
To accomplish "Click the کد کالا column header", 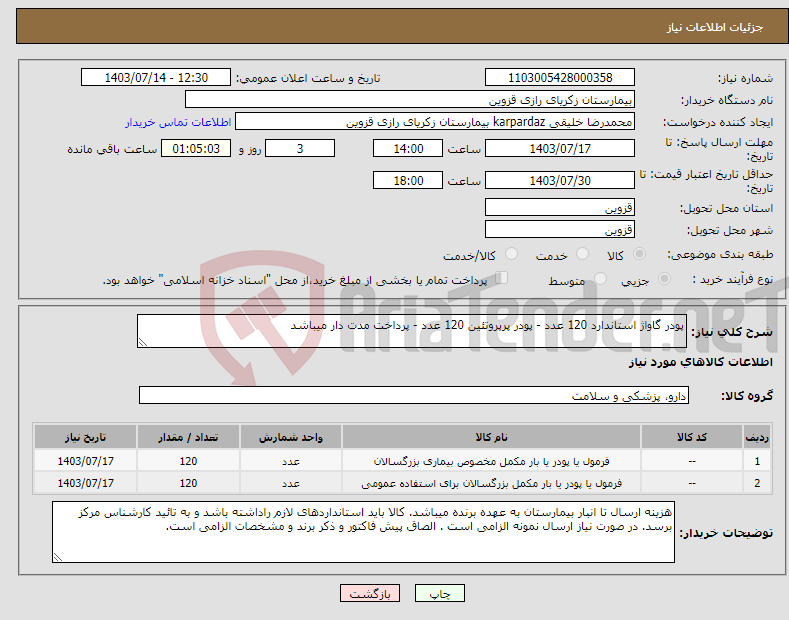I will pos(692,437).
